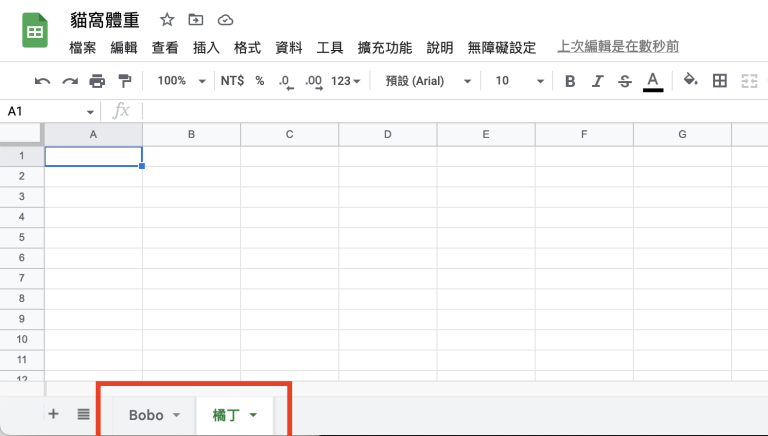768x436 pixels.
Task: Click the fill color paint bucket
Action: tap(690, 81)
